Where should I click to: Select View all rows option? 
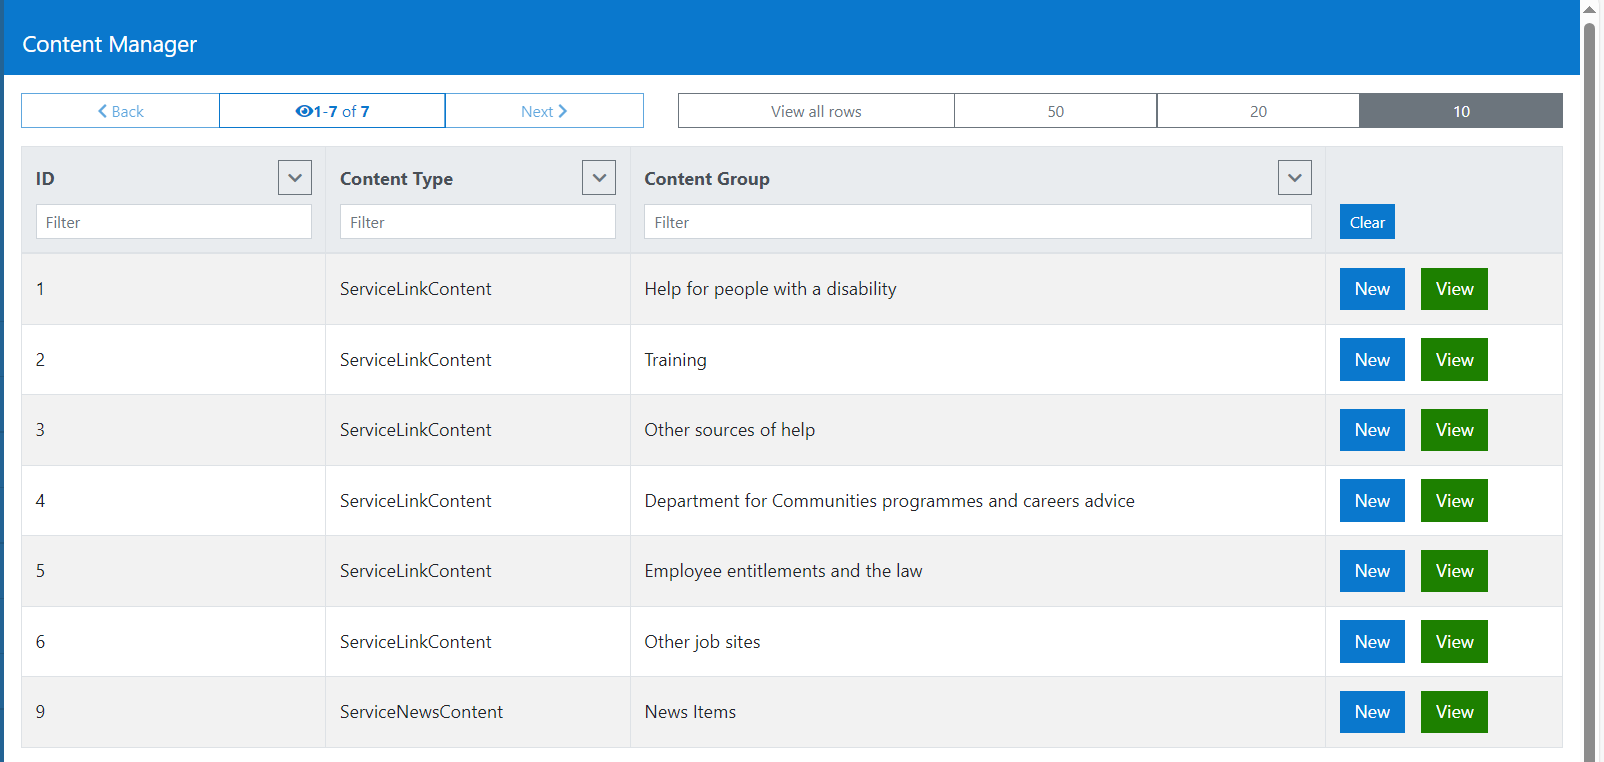pyautogui.click(x=816, y=111)
